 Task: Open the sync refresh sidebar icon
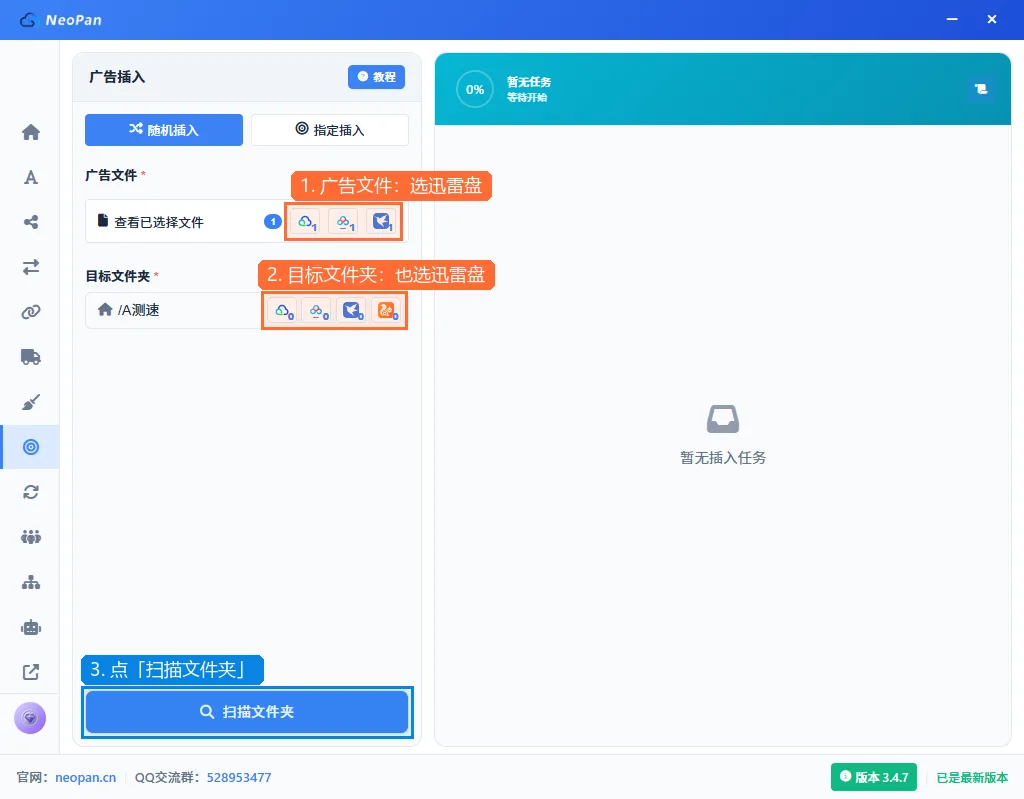click(x=31, y=492)
